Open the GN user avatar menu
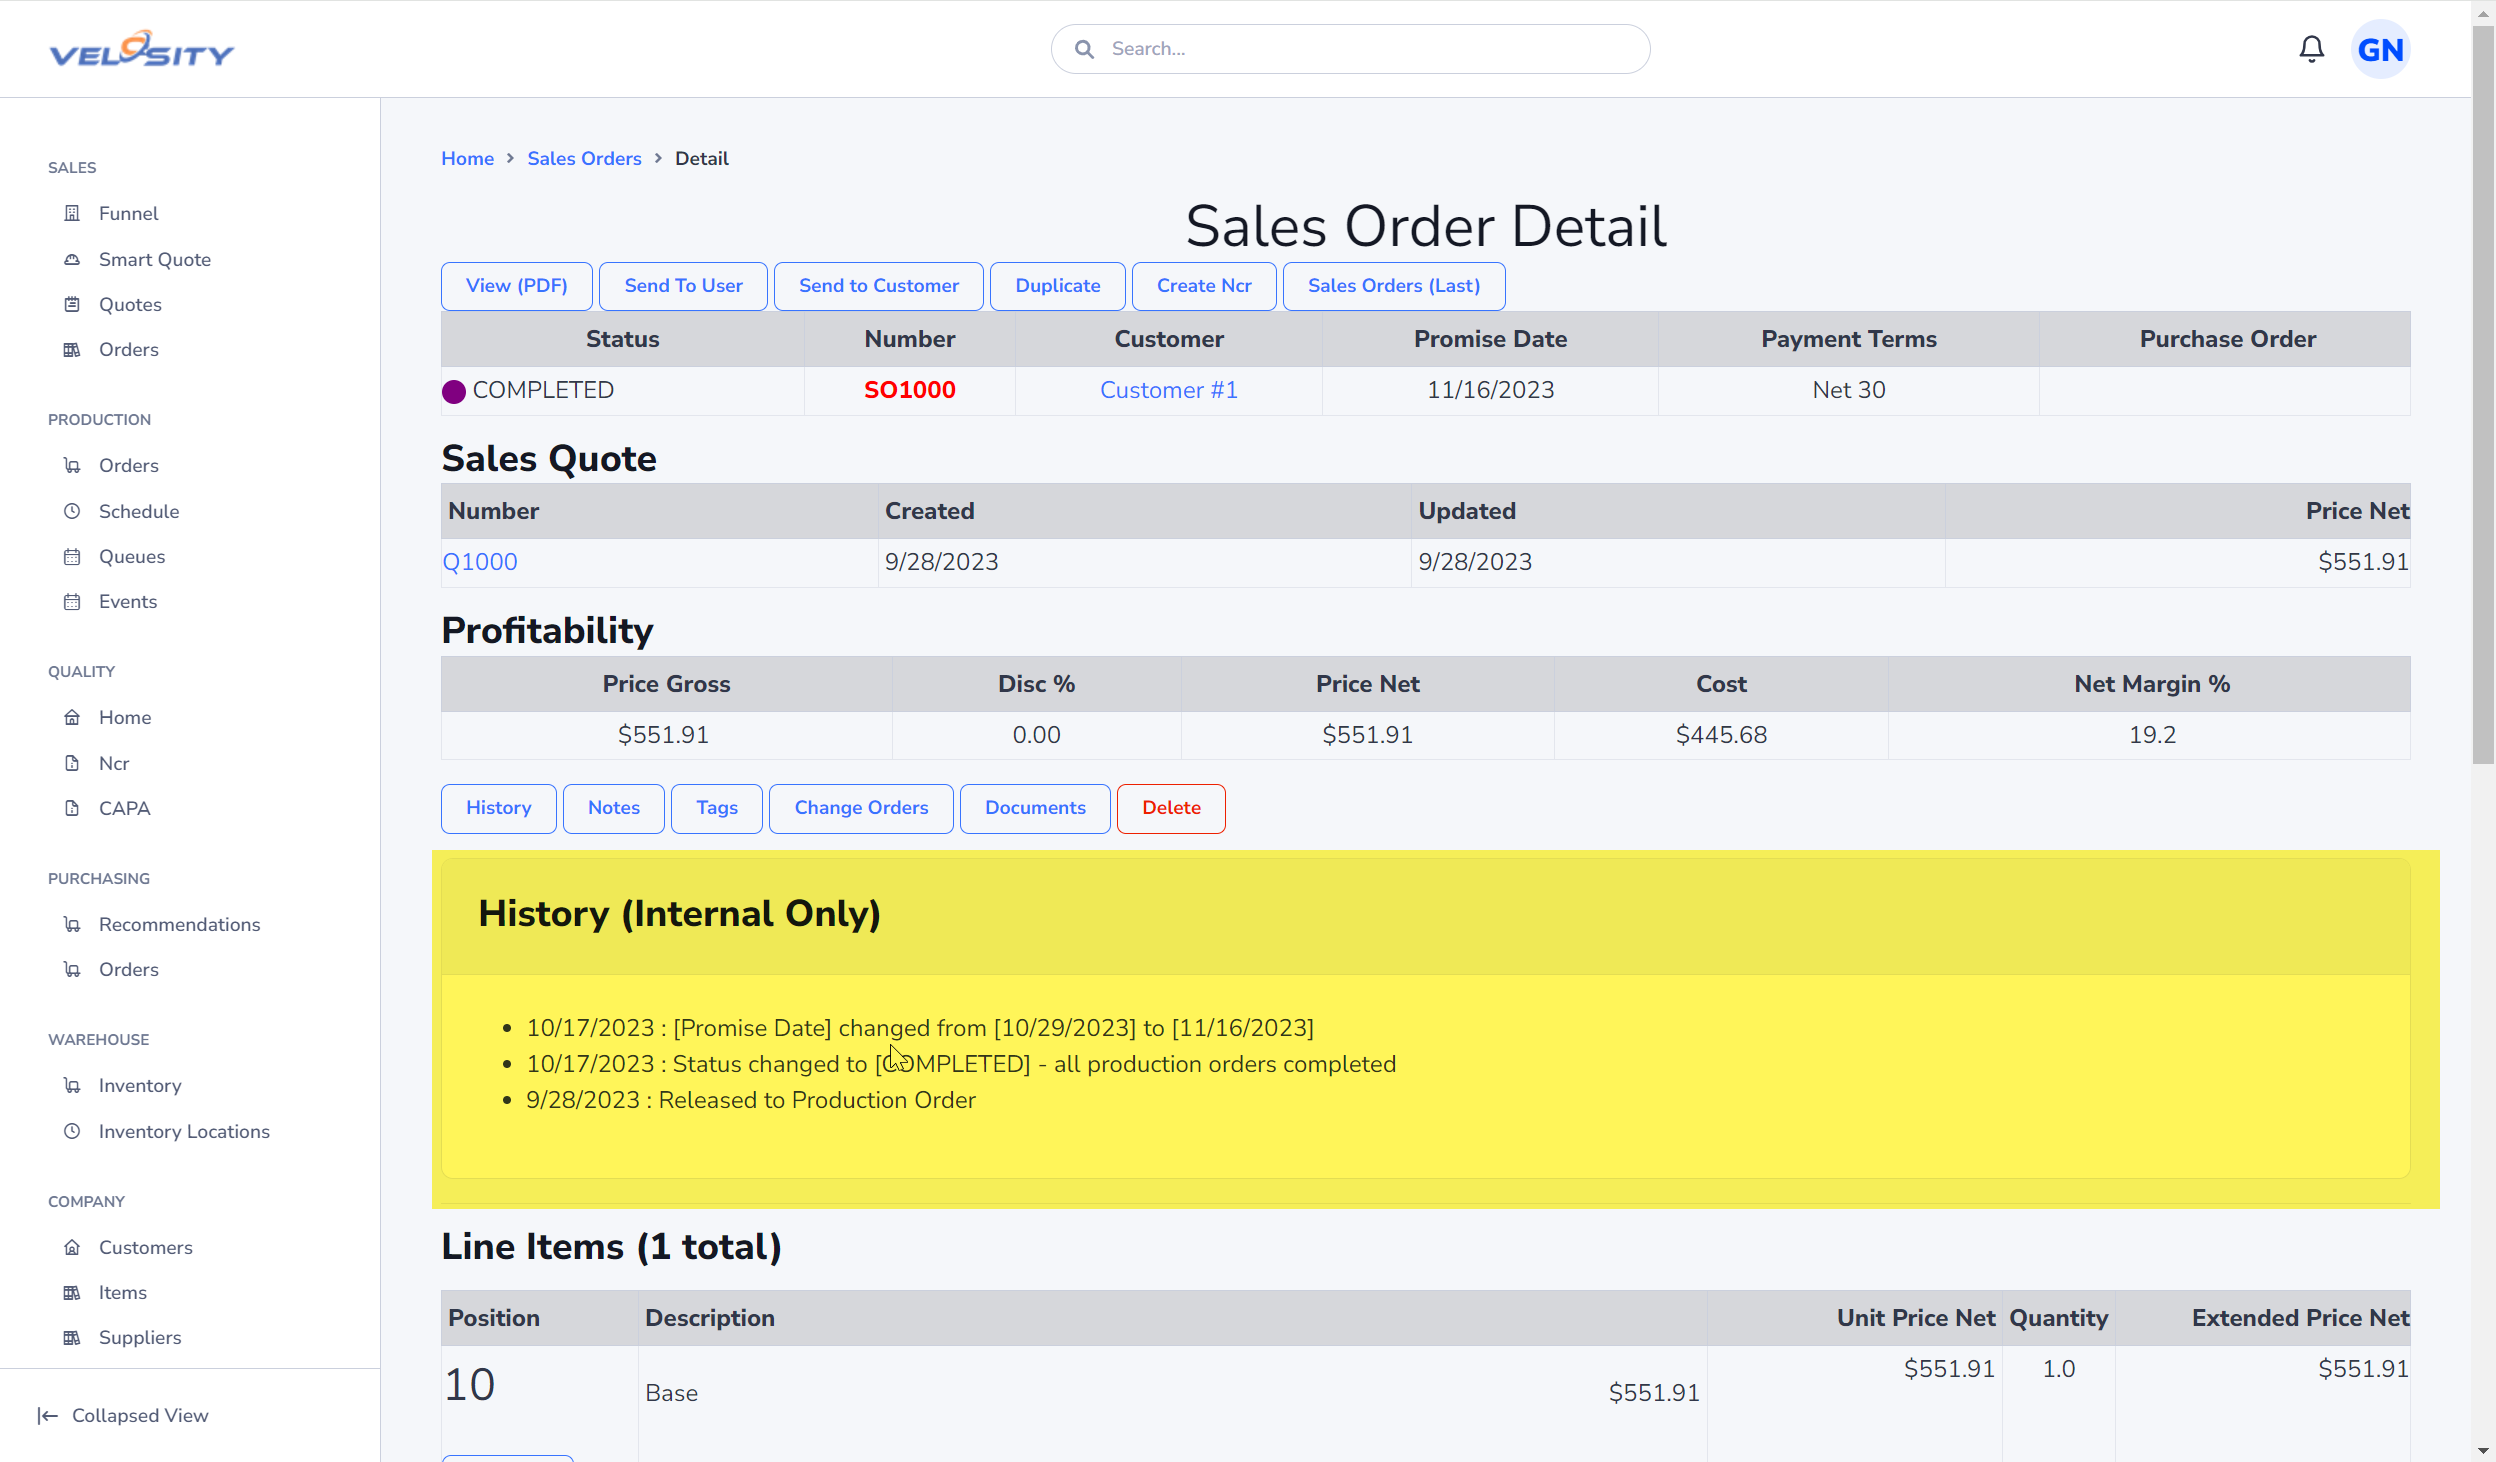This screenshot has width=2496, height=1462. coord(2380,49)
